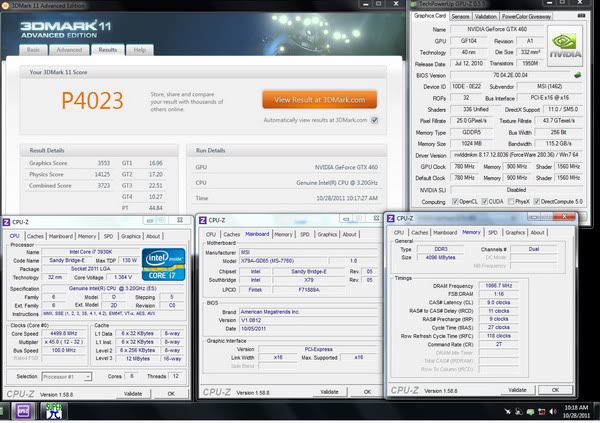Open SPD tab in the CPU-Z Memory window

tap(493, 232)
